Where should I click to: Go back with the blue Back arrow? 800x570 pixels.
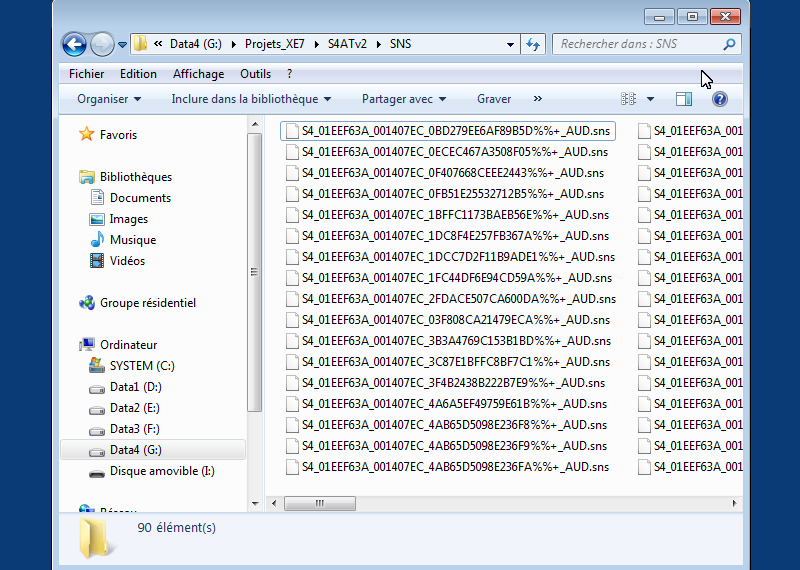click(x=74, y=44)
